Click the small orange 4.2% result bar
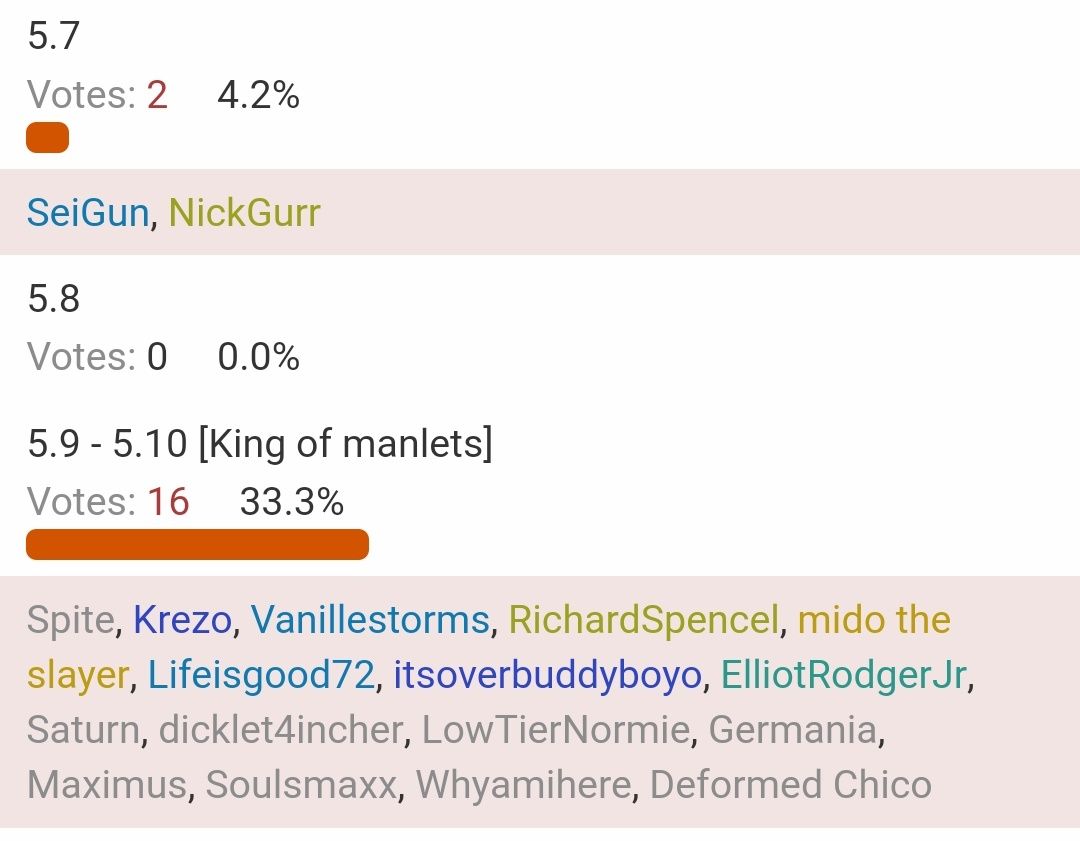Viewport: 1080px width, 841px height. (48, 137)
